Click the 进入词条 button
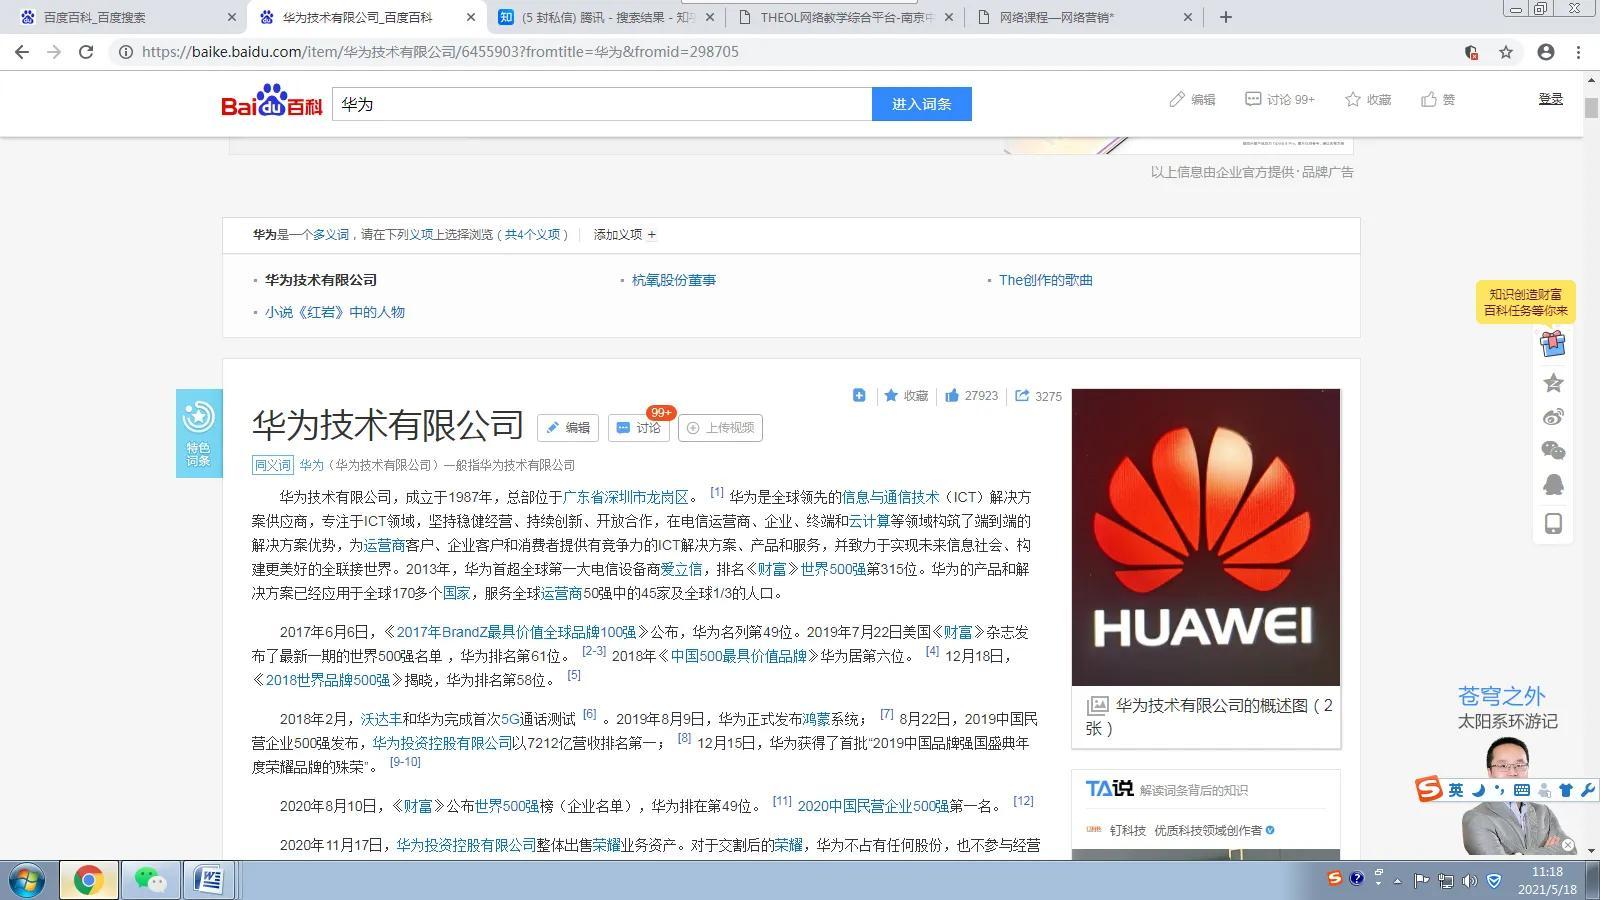The width and height of the screenshot is (1600, 900). coord(921,104)
